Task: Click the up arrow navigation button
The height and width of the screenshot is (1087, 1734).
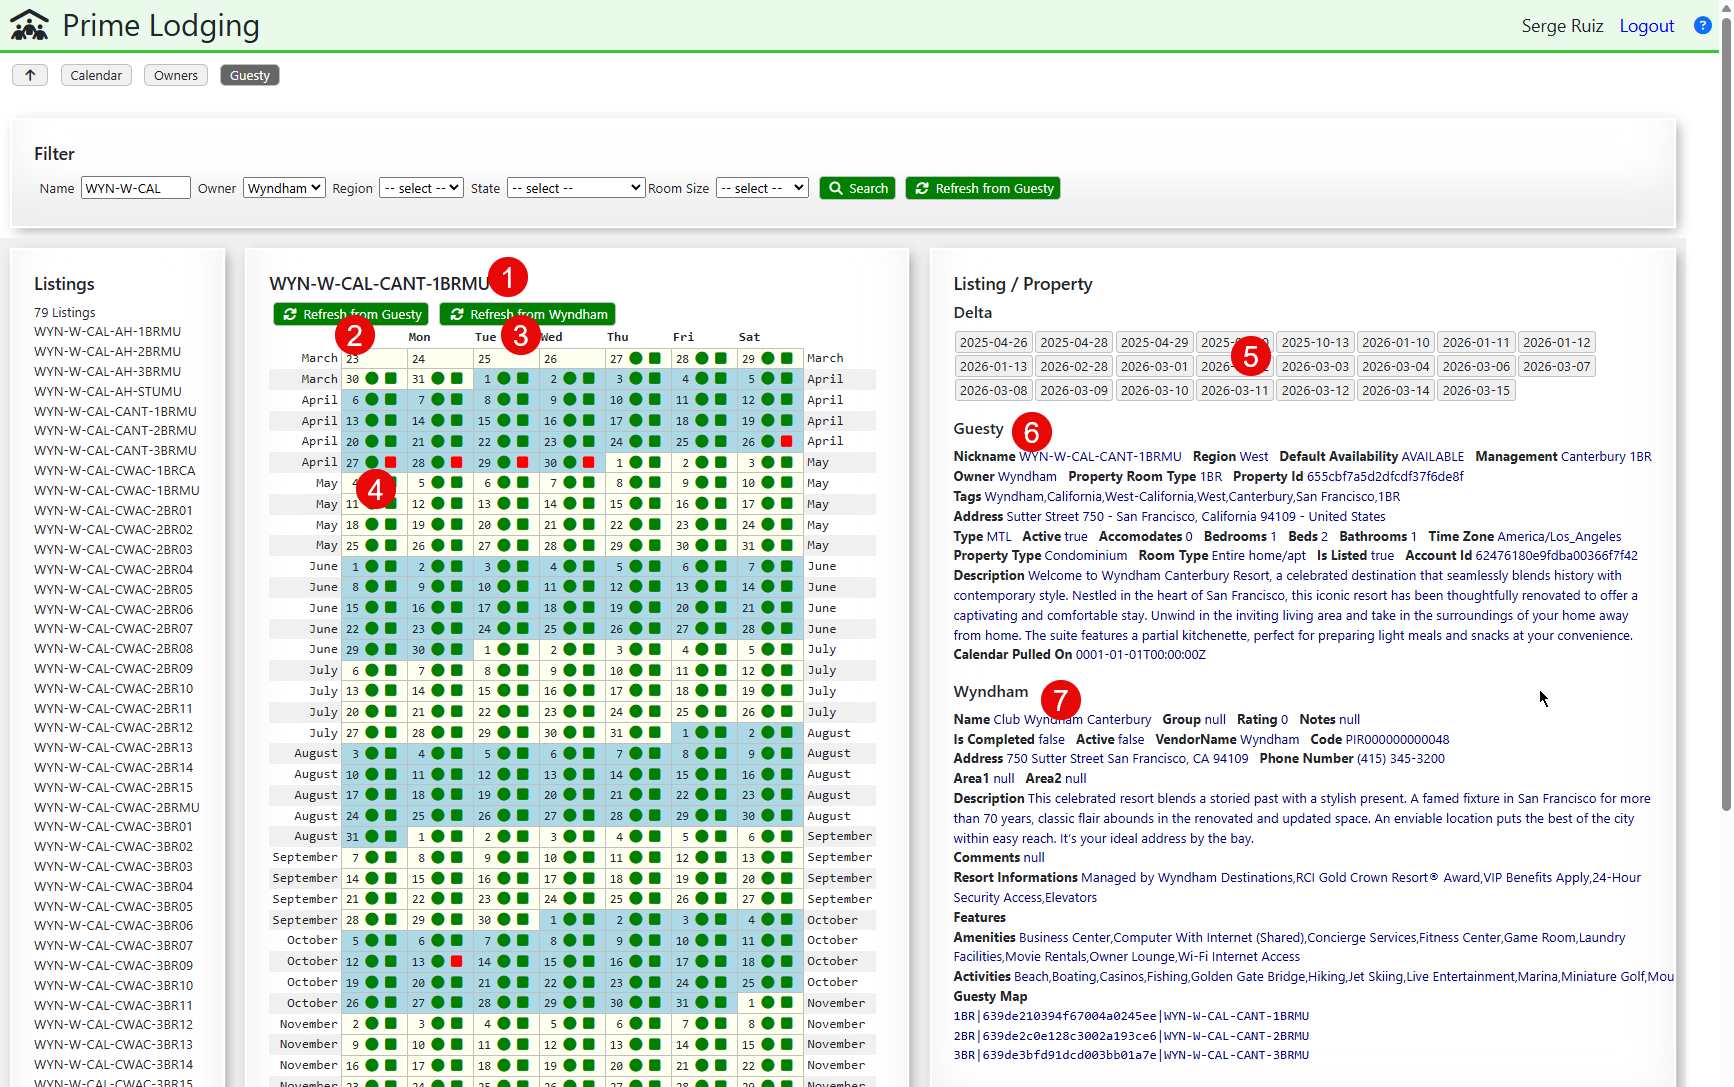Action: pyautogui.click(x=30, y=75)
